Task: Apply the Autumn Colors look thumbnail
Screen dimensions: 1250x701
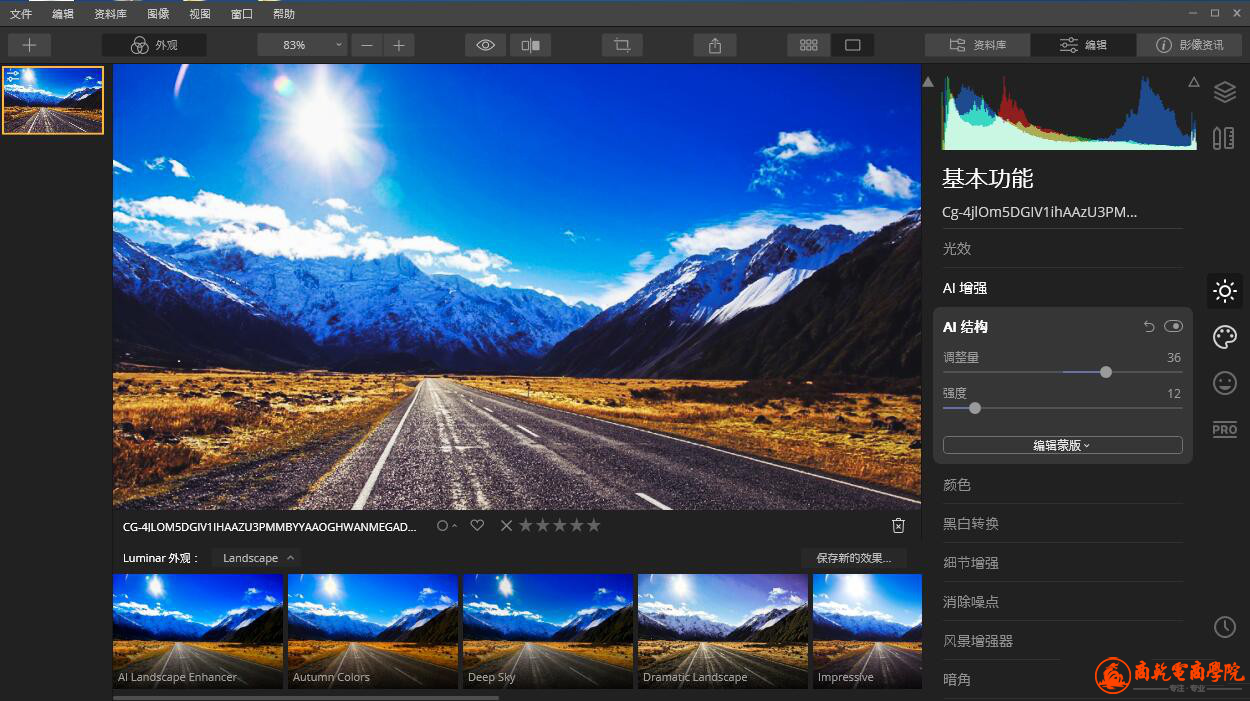Action: coord(372,631)
